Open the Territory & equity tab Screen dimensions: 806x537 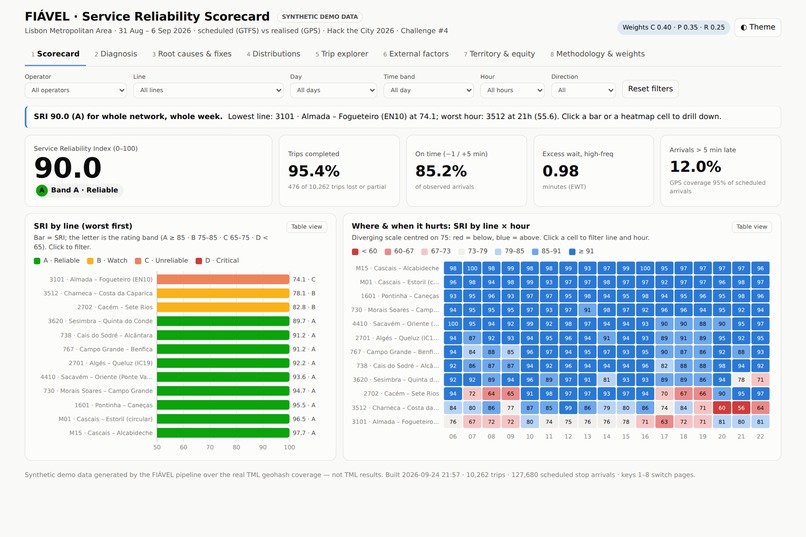(x=499, y=54)
